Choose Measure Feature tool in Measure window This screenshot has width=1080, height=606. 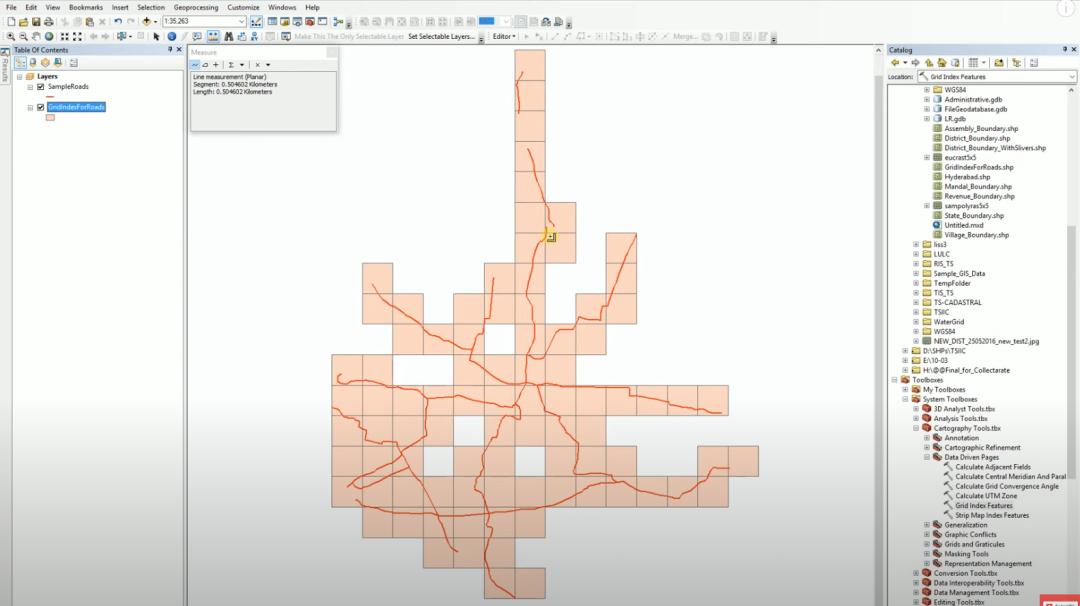click(216, 65)
